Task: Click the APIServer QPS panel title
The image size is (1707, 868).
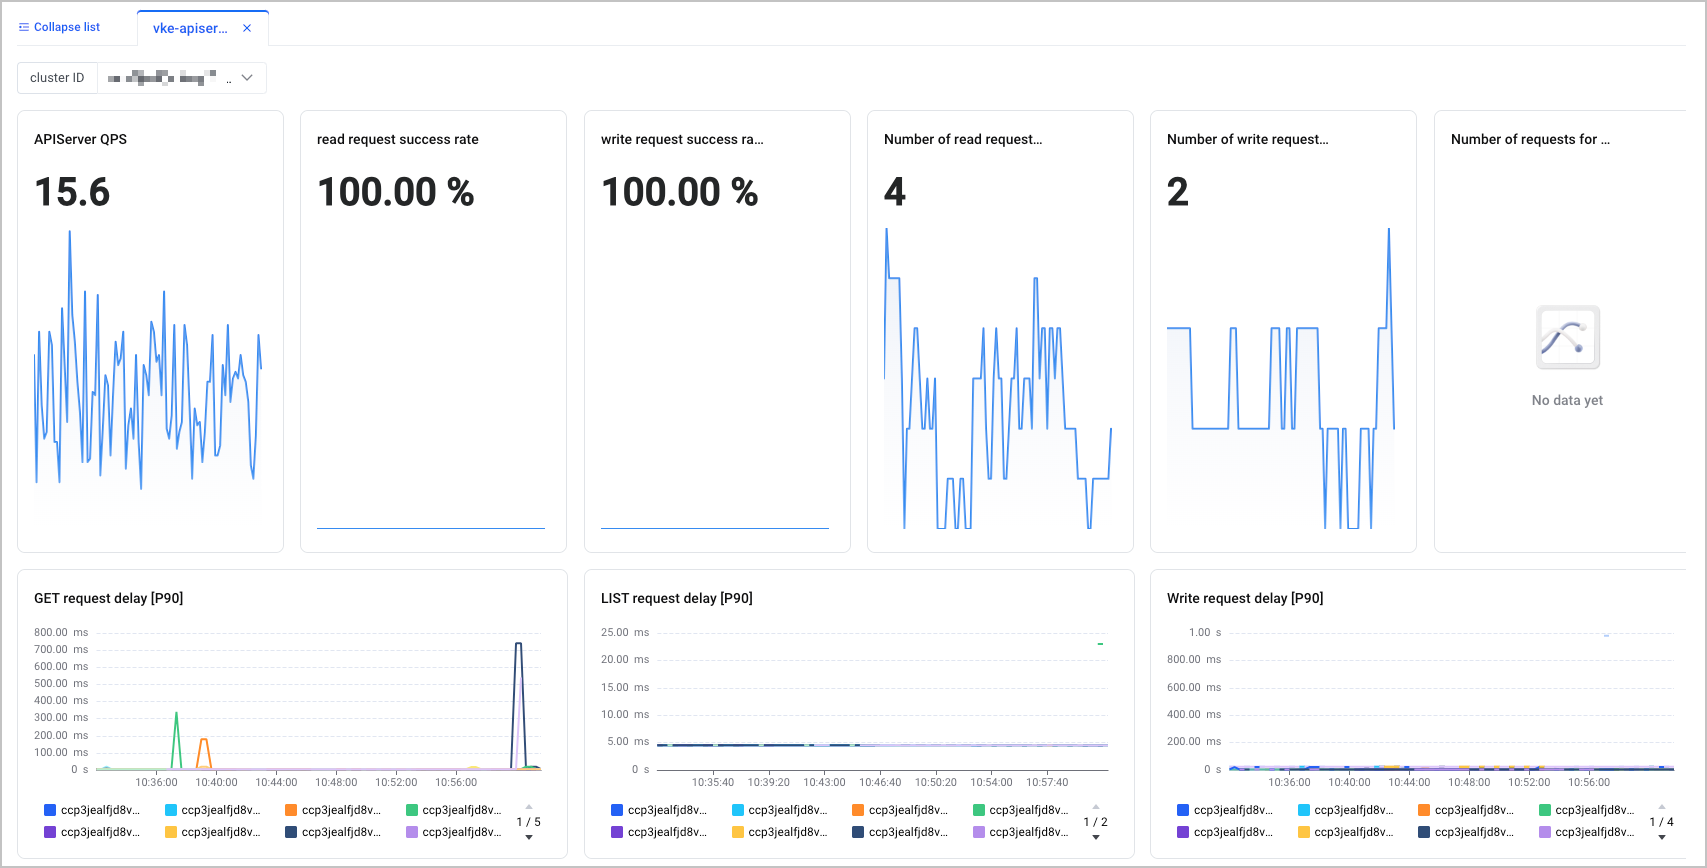Action: 80,139
